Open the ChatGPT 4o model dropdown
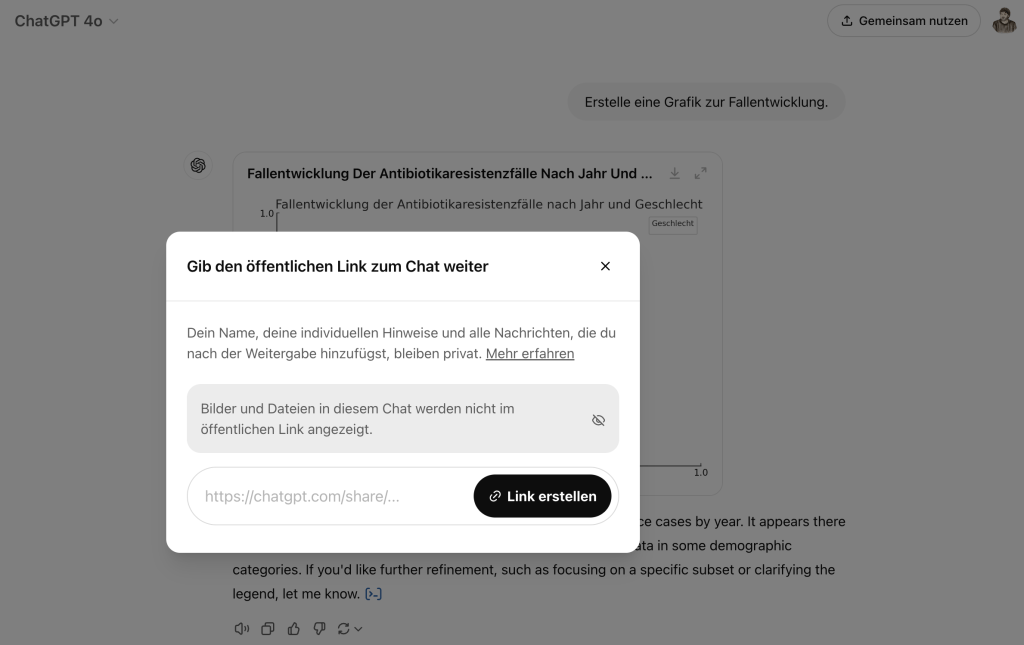 [x=67, y=21]
